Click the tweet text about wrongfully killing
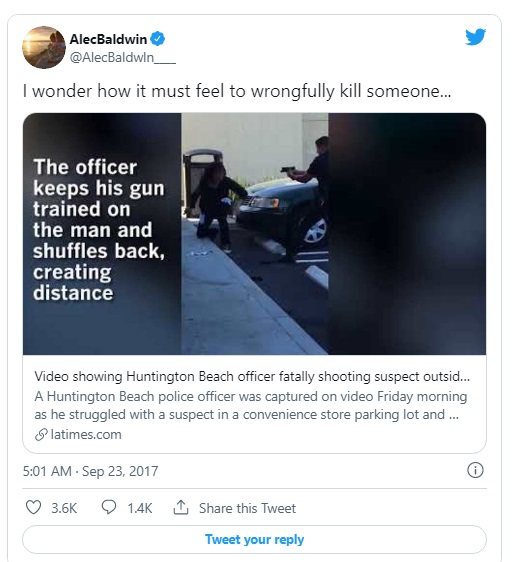Image resolution: width=515 pixels, height=562 pixels. [x=237, y=91]
